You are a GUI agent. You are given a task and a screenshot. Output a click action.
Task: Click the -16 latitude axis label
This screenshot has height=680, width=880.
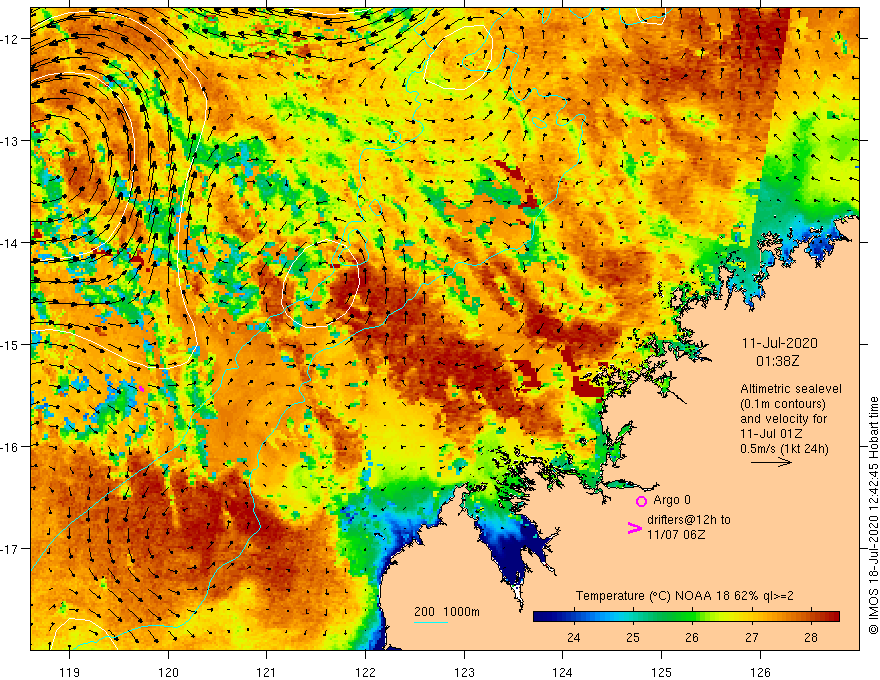[10, 447]
